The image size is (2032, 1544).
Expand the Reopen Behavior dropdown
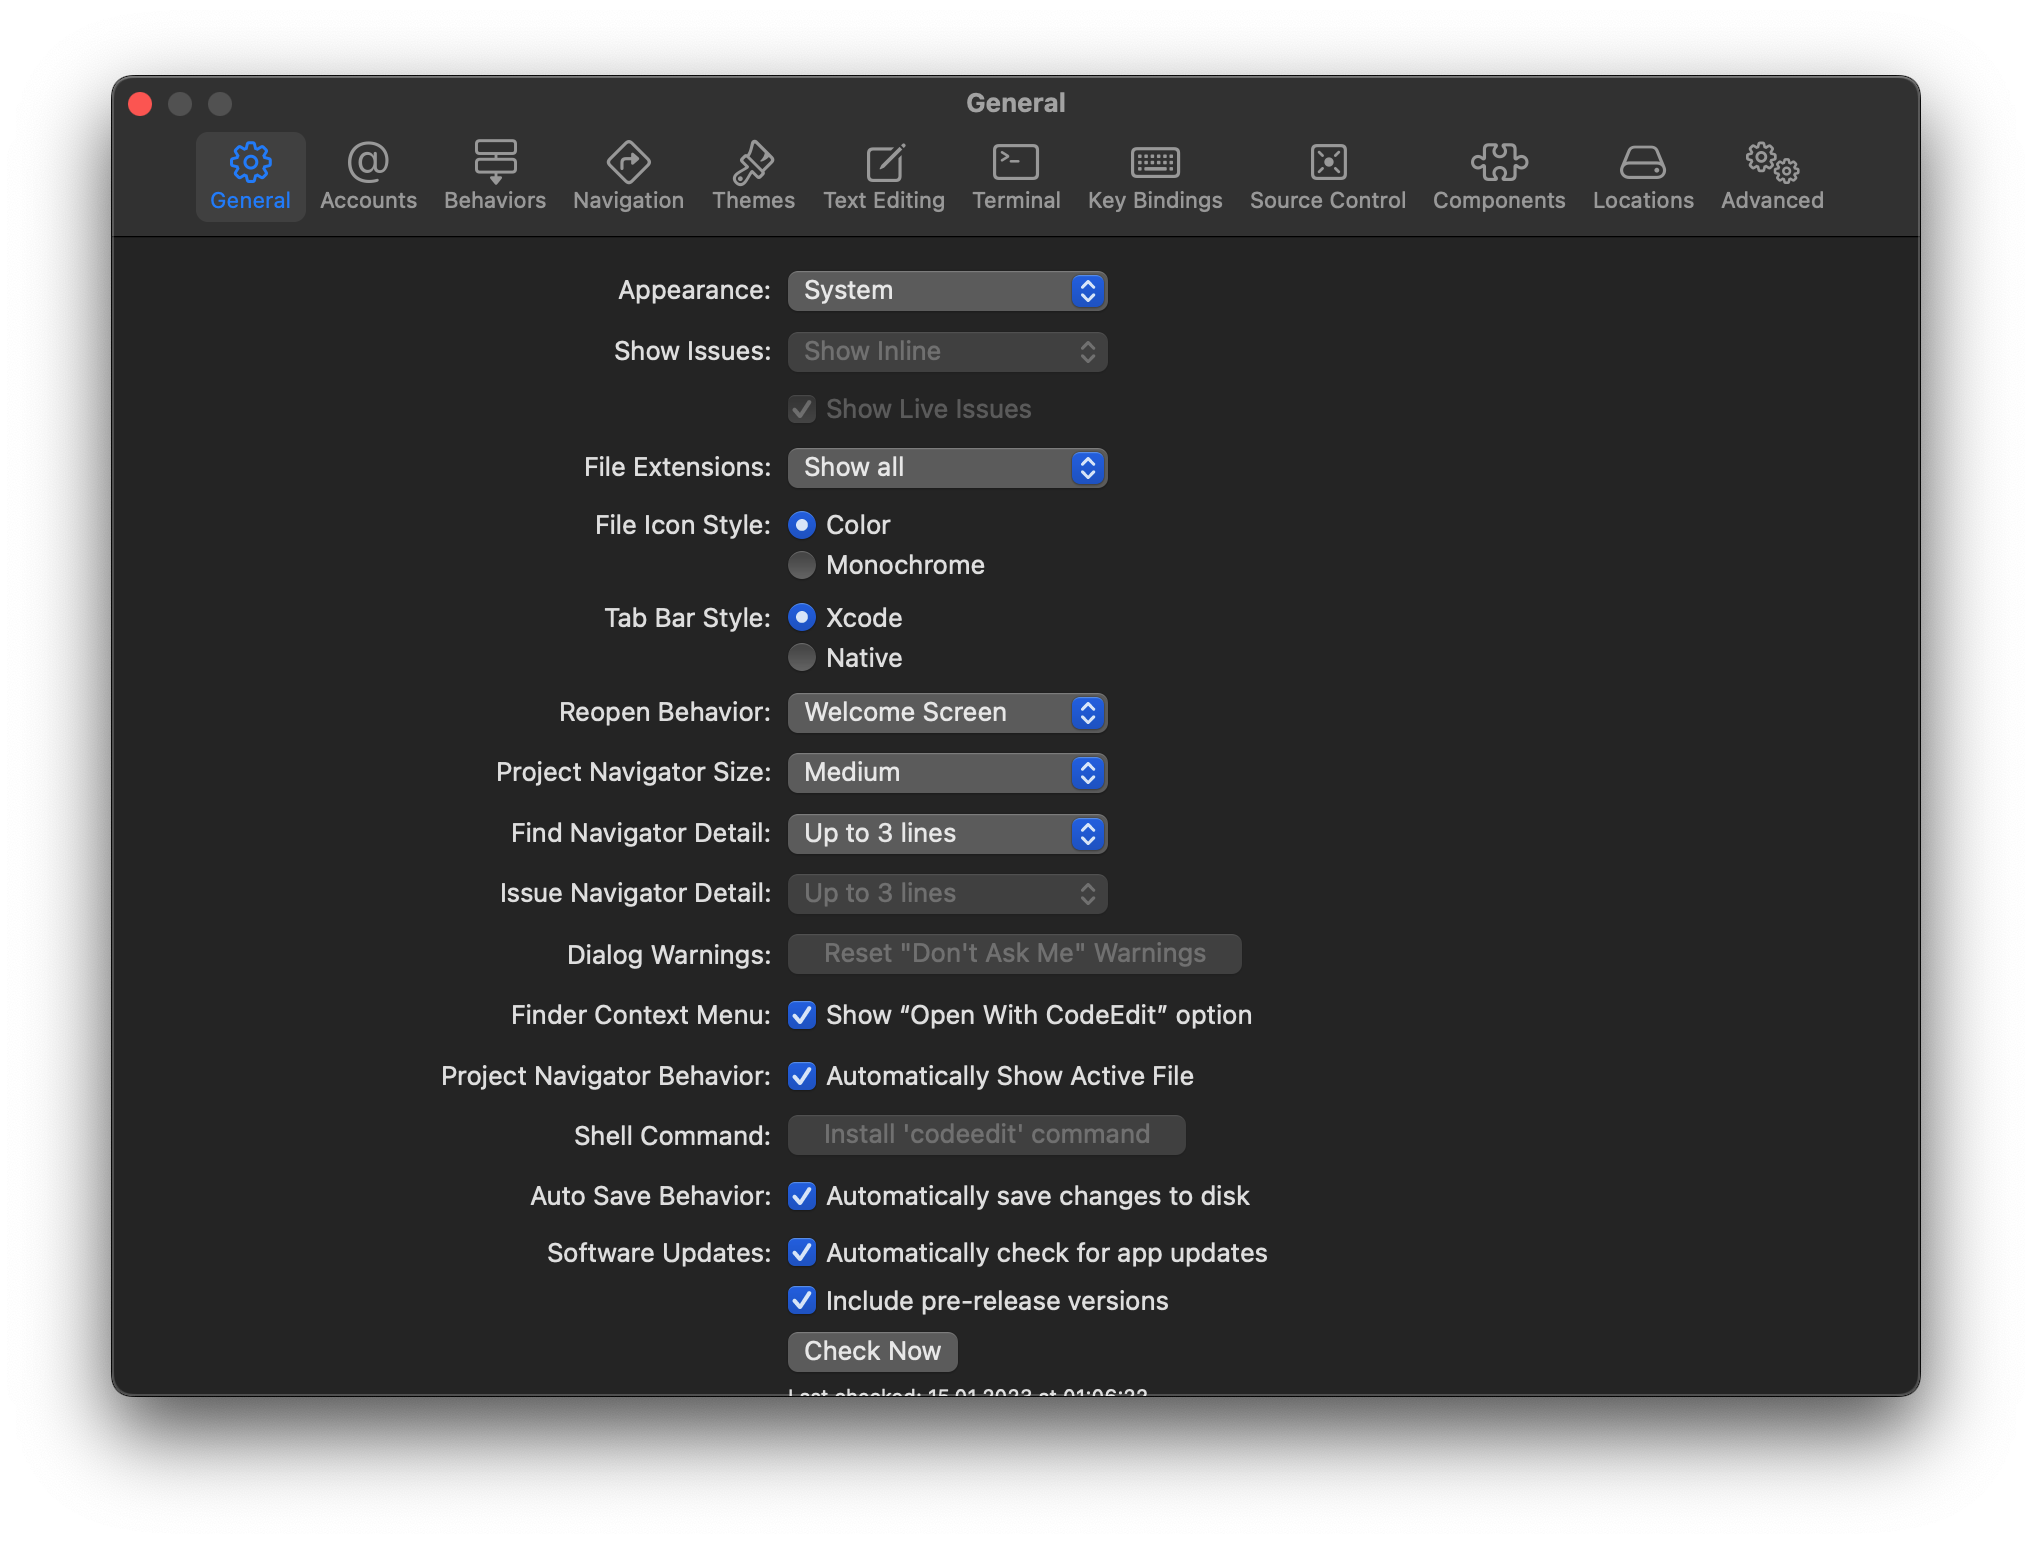[947, 713]
